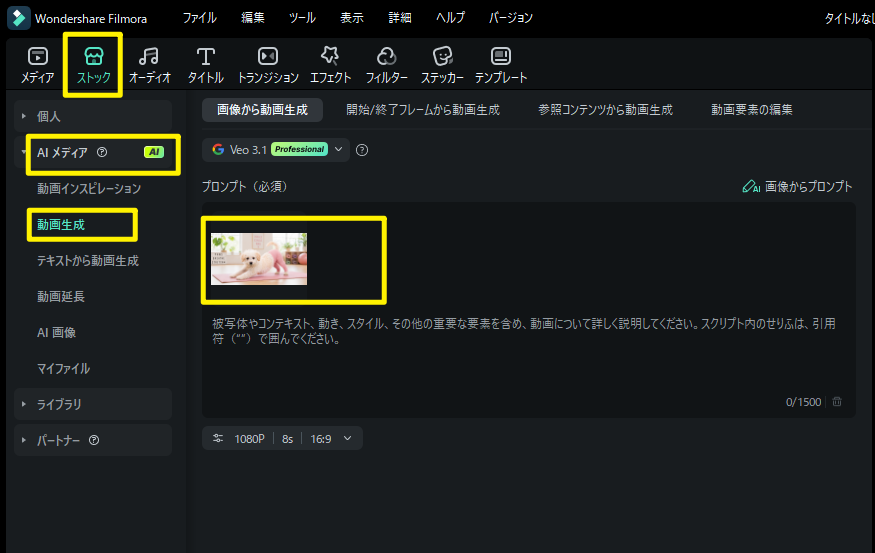Select 動画生成 in sidebar
This screenshot has height=553, width=875.
click(x=61, y=224)
